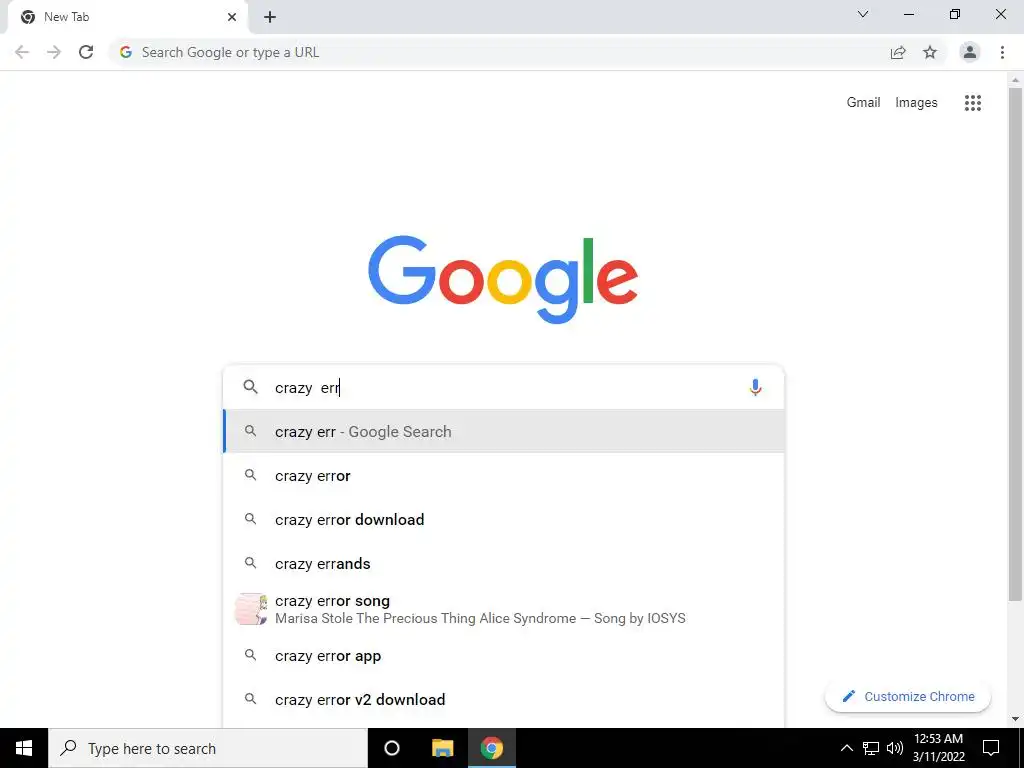Click the browser forward arrow
The image size is (1024, 768).
[54, 52]
